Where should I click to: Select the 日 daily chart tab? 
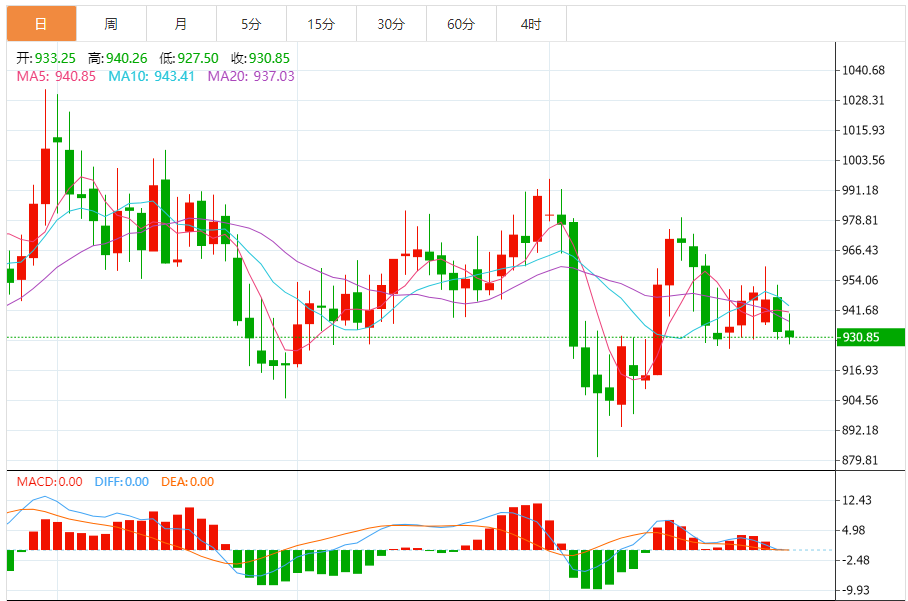pos(41,24)
